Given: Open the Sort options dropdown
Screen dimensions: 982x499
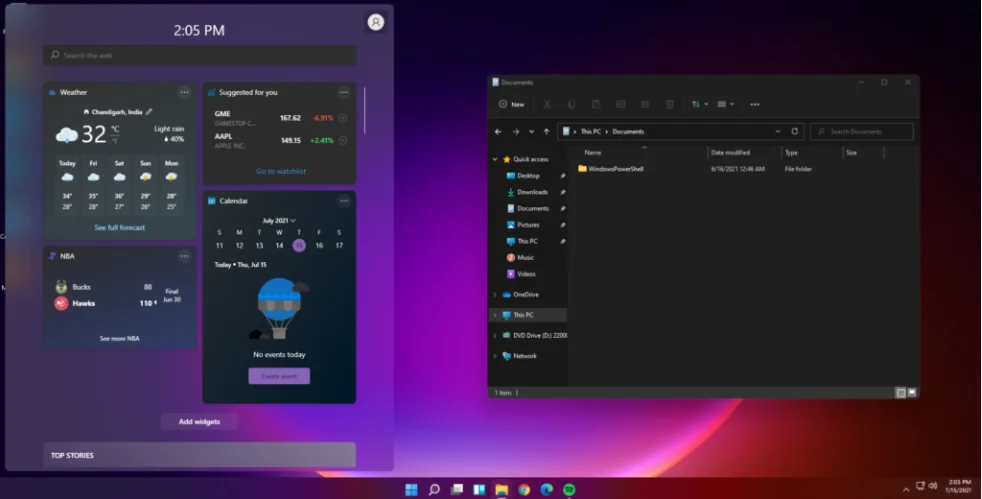Looking at the screenshot, I should tap(699, 104).
